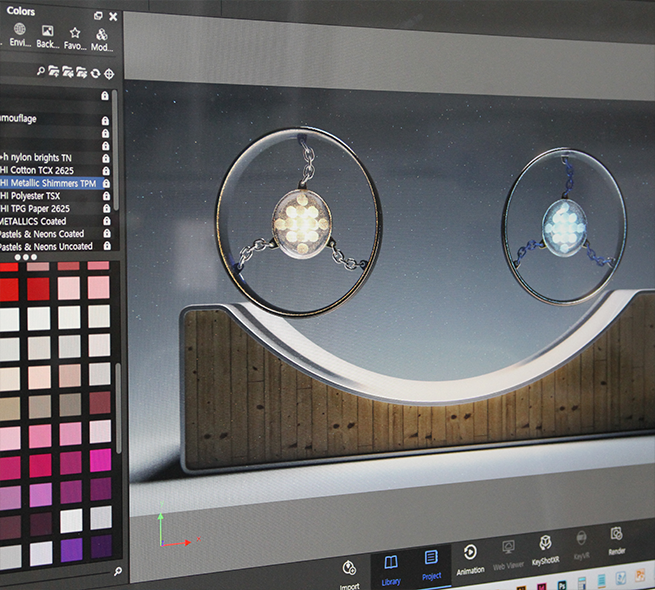Open PowerPoint from the Windows taskbar
This screenshot has width=655, height=590.
(x=640, y=576)
